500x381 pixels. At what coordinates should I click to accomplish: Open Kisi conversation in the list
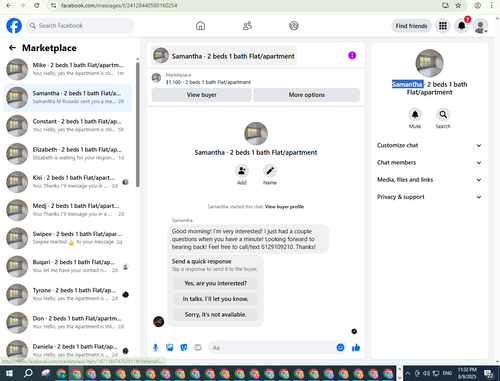(x=67, y=182)
